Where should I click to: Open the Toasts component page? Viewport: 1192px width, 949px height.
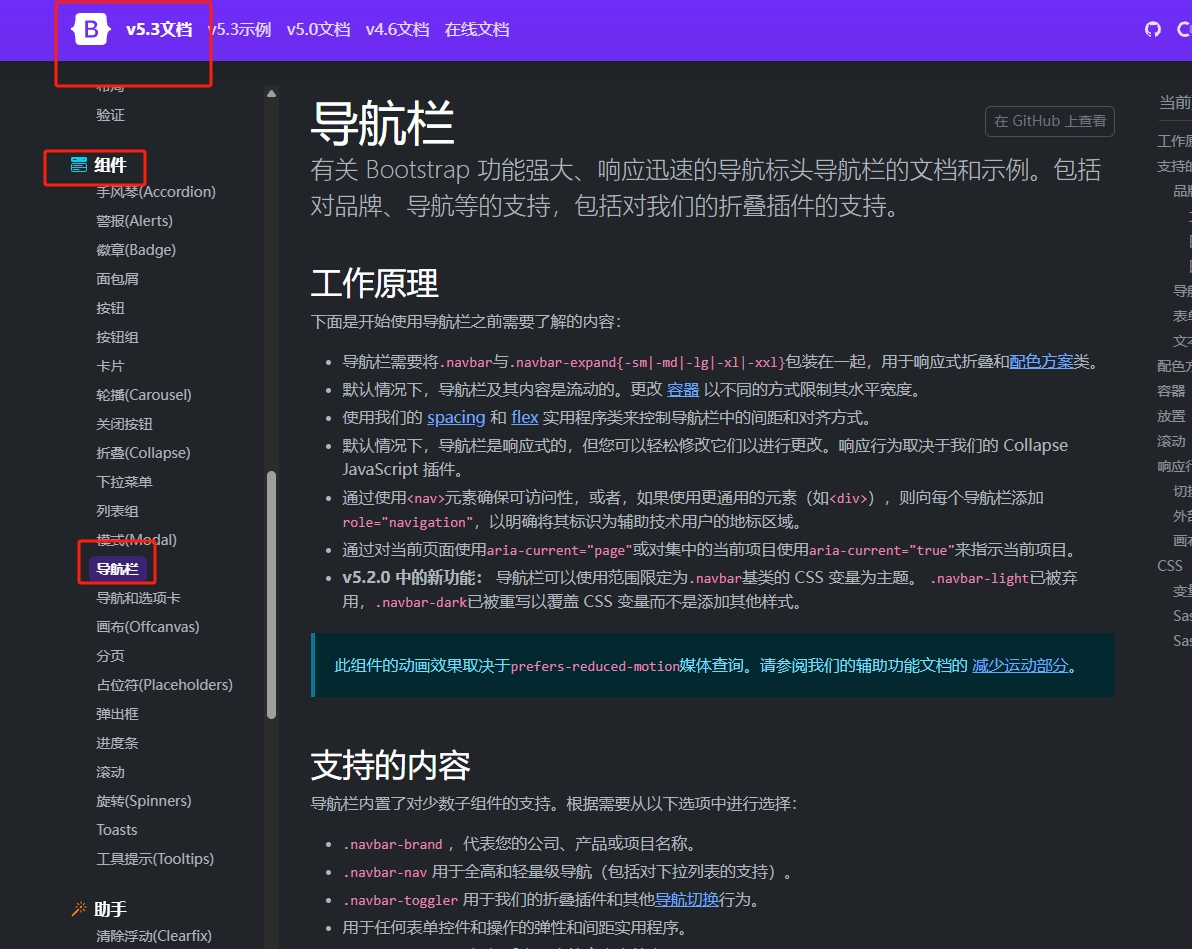[x=116, y=829]
